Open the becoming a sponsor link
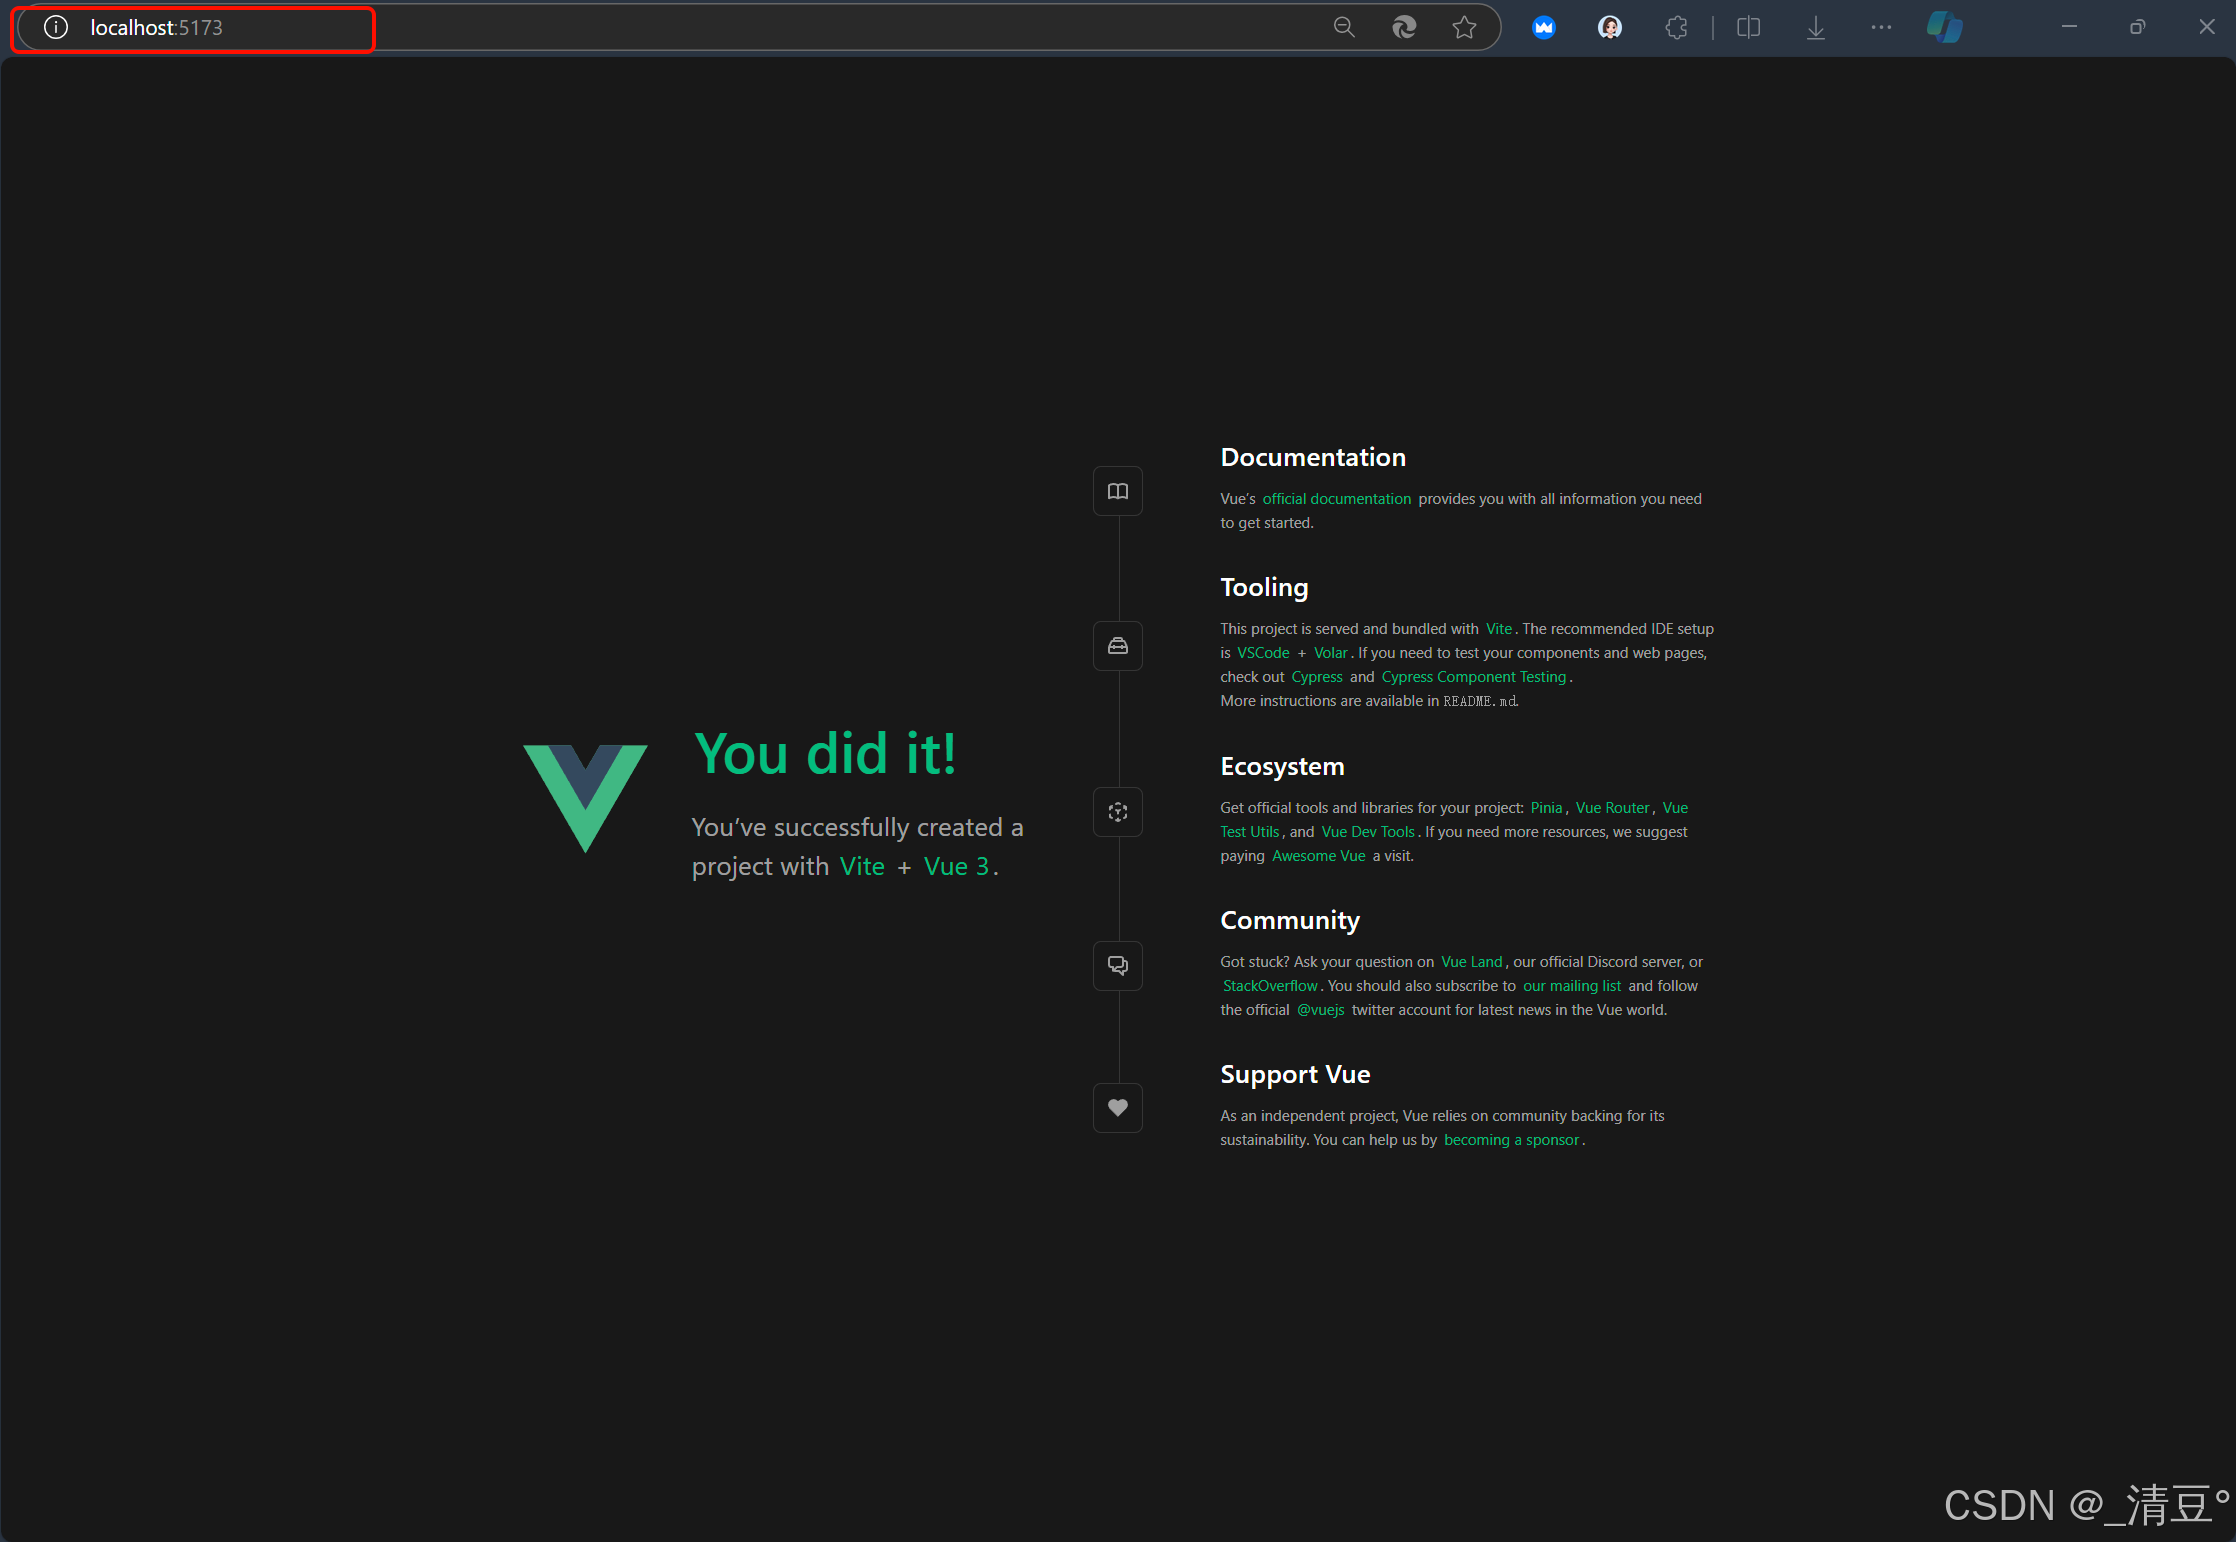2236x1542 pixels. pos(1512,1140)
